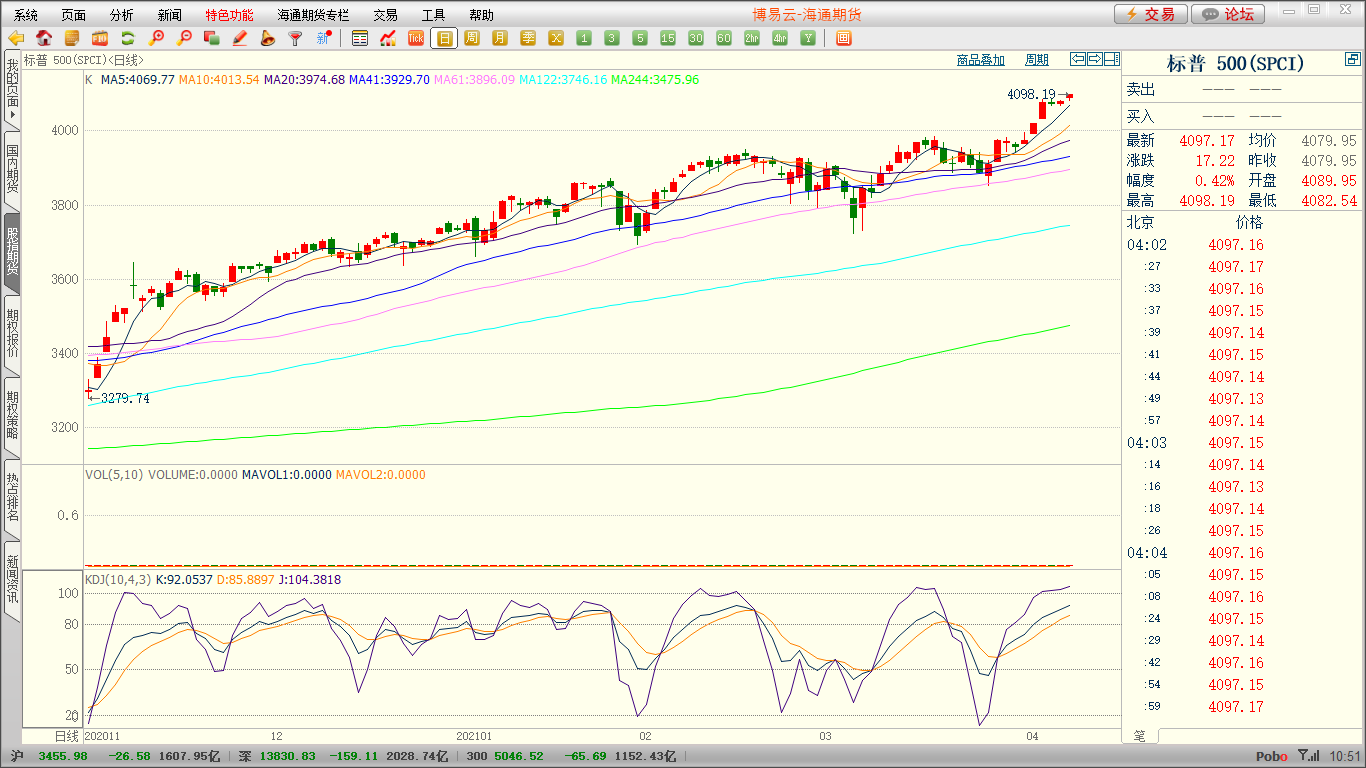Open the 新 news icon
Image resolution: width=1366 pixels, height=768 pixels.
pos(323,38)
